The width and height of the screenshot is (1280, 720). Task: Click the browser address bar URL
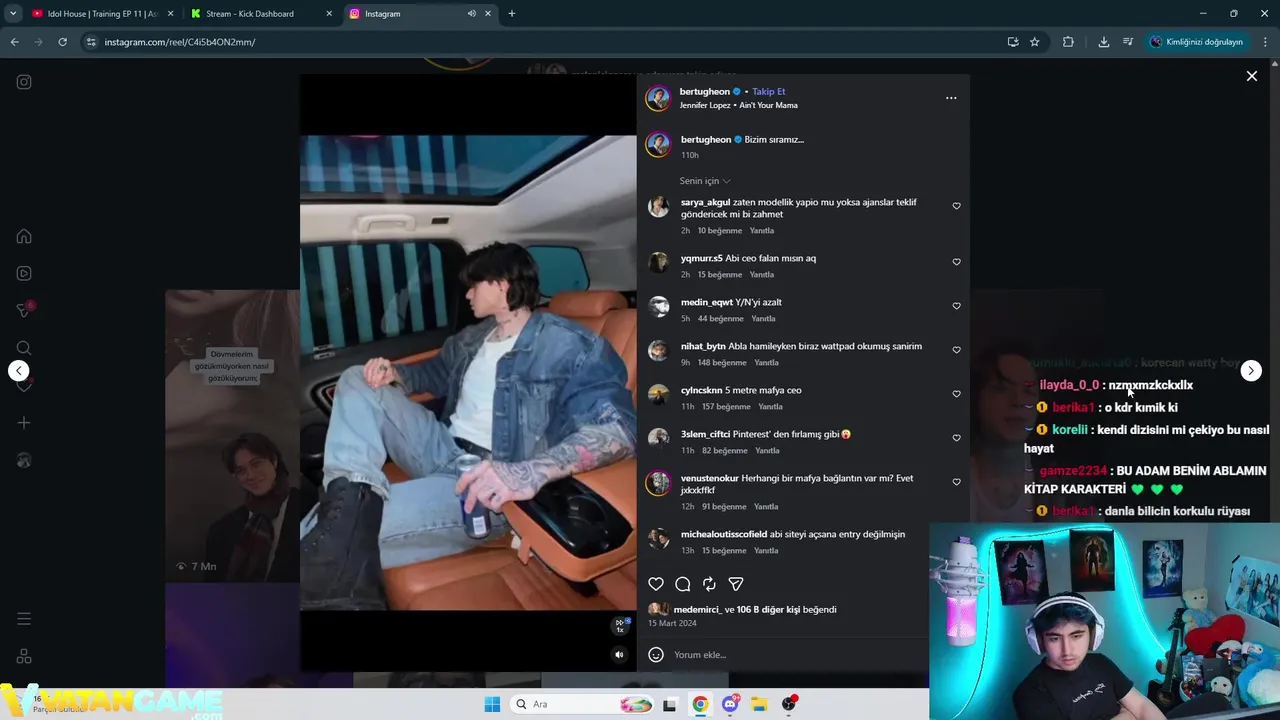pyautogui.click(x=180, y=42)
